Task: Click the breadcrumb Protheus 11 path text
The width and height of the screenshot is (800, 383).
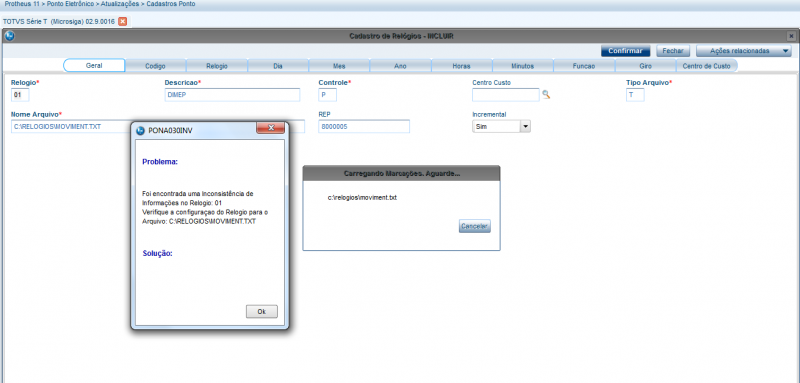Action: [100, 4]
